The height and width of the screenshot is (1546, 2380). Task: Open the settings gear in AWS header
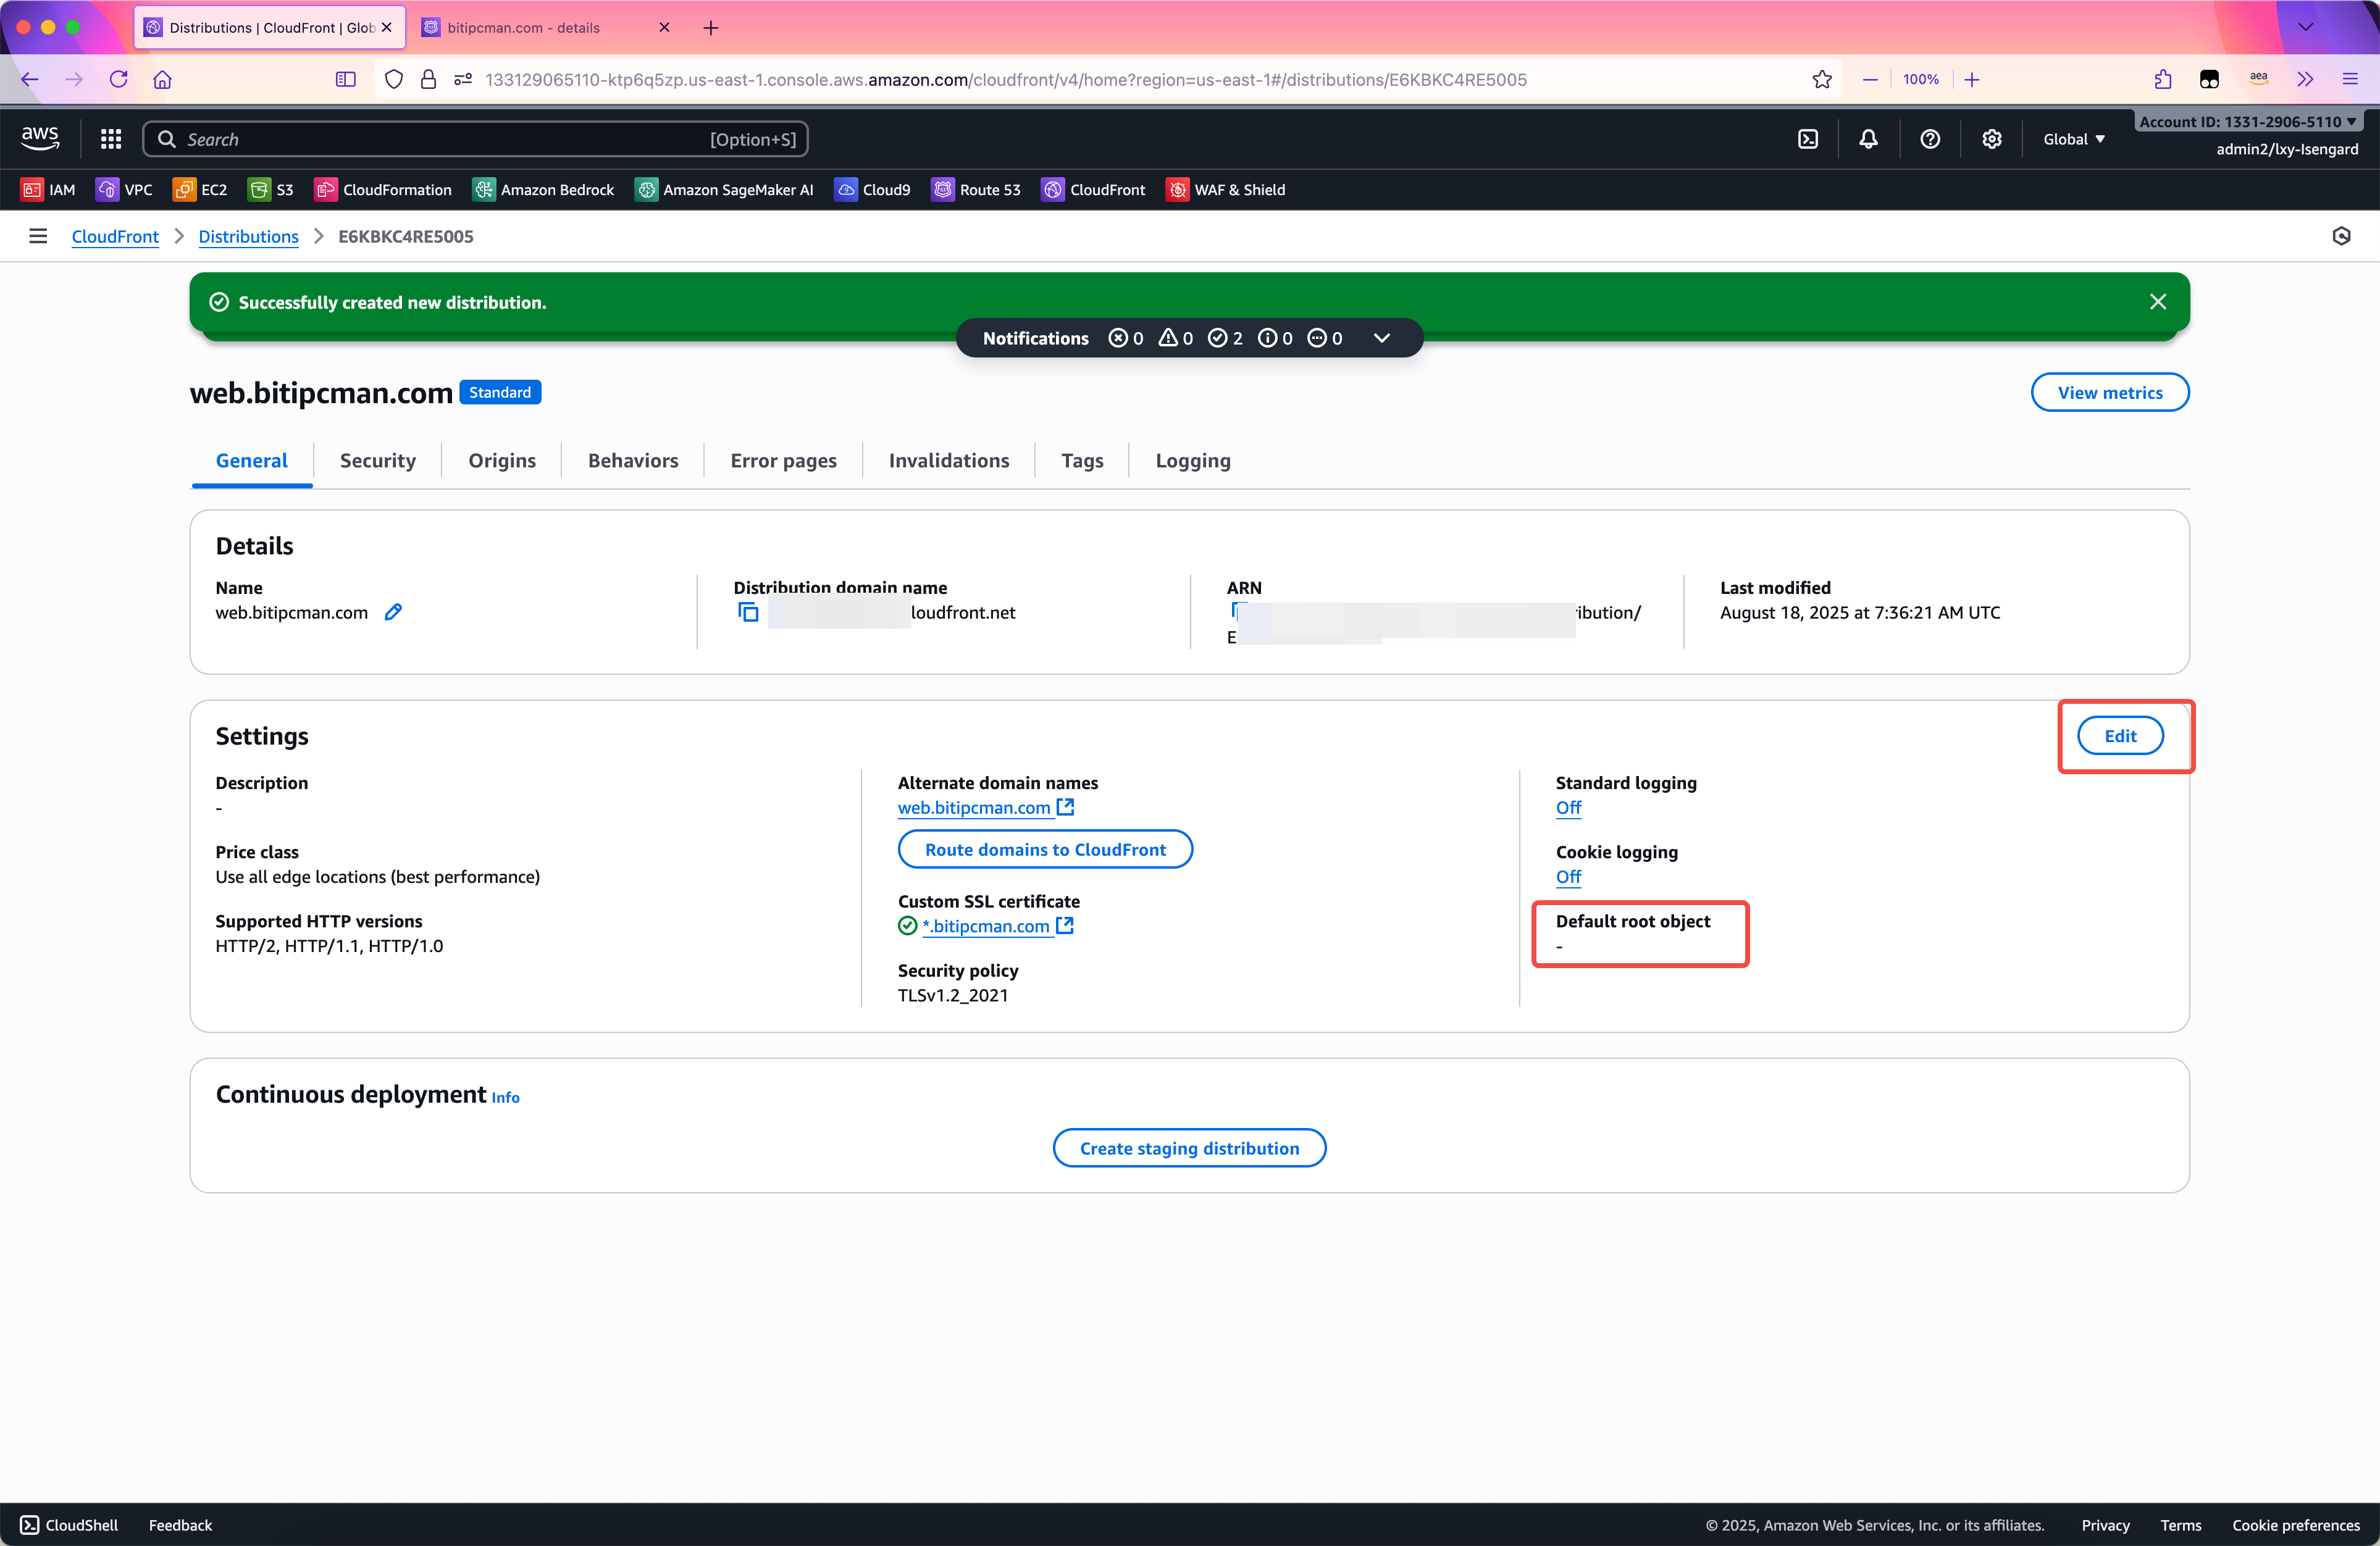[1991, 139]
